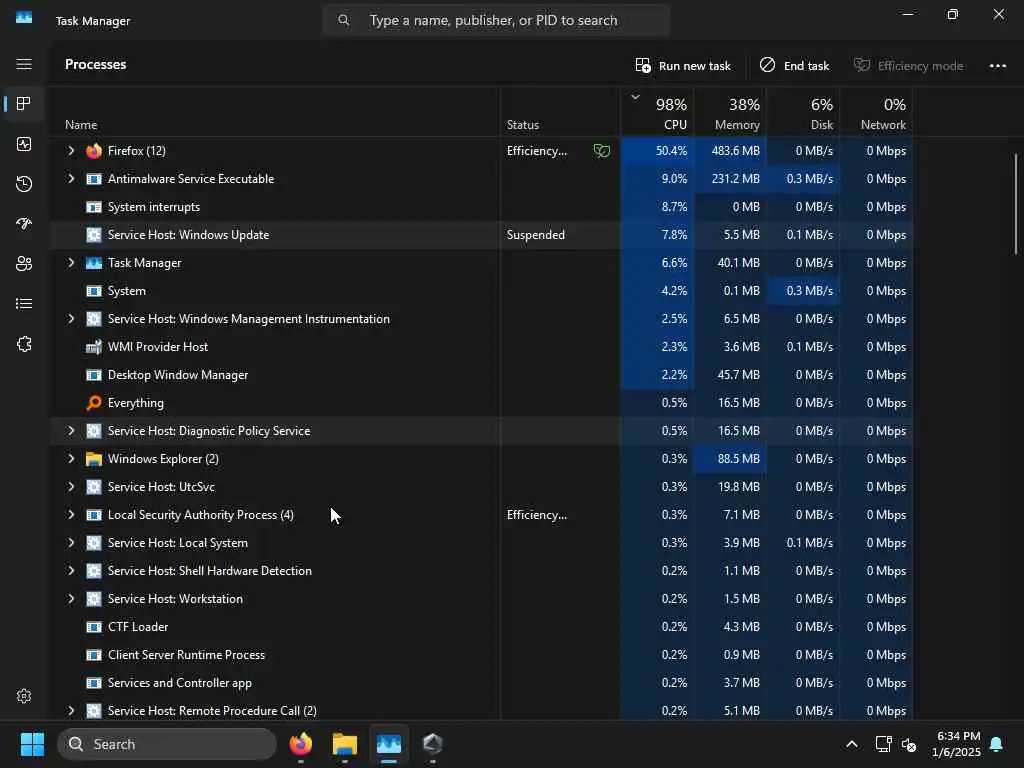Expand Service Host: UtcSvc row
The height and width of the screenshot is (768, 1024).
71,487
